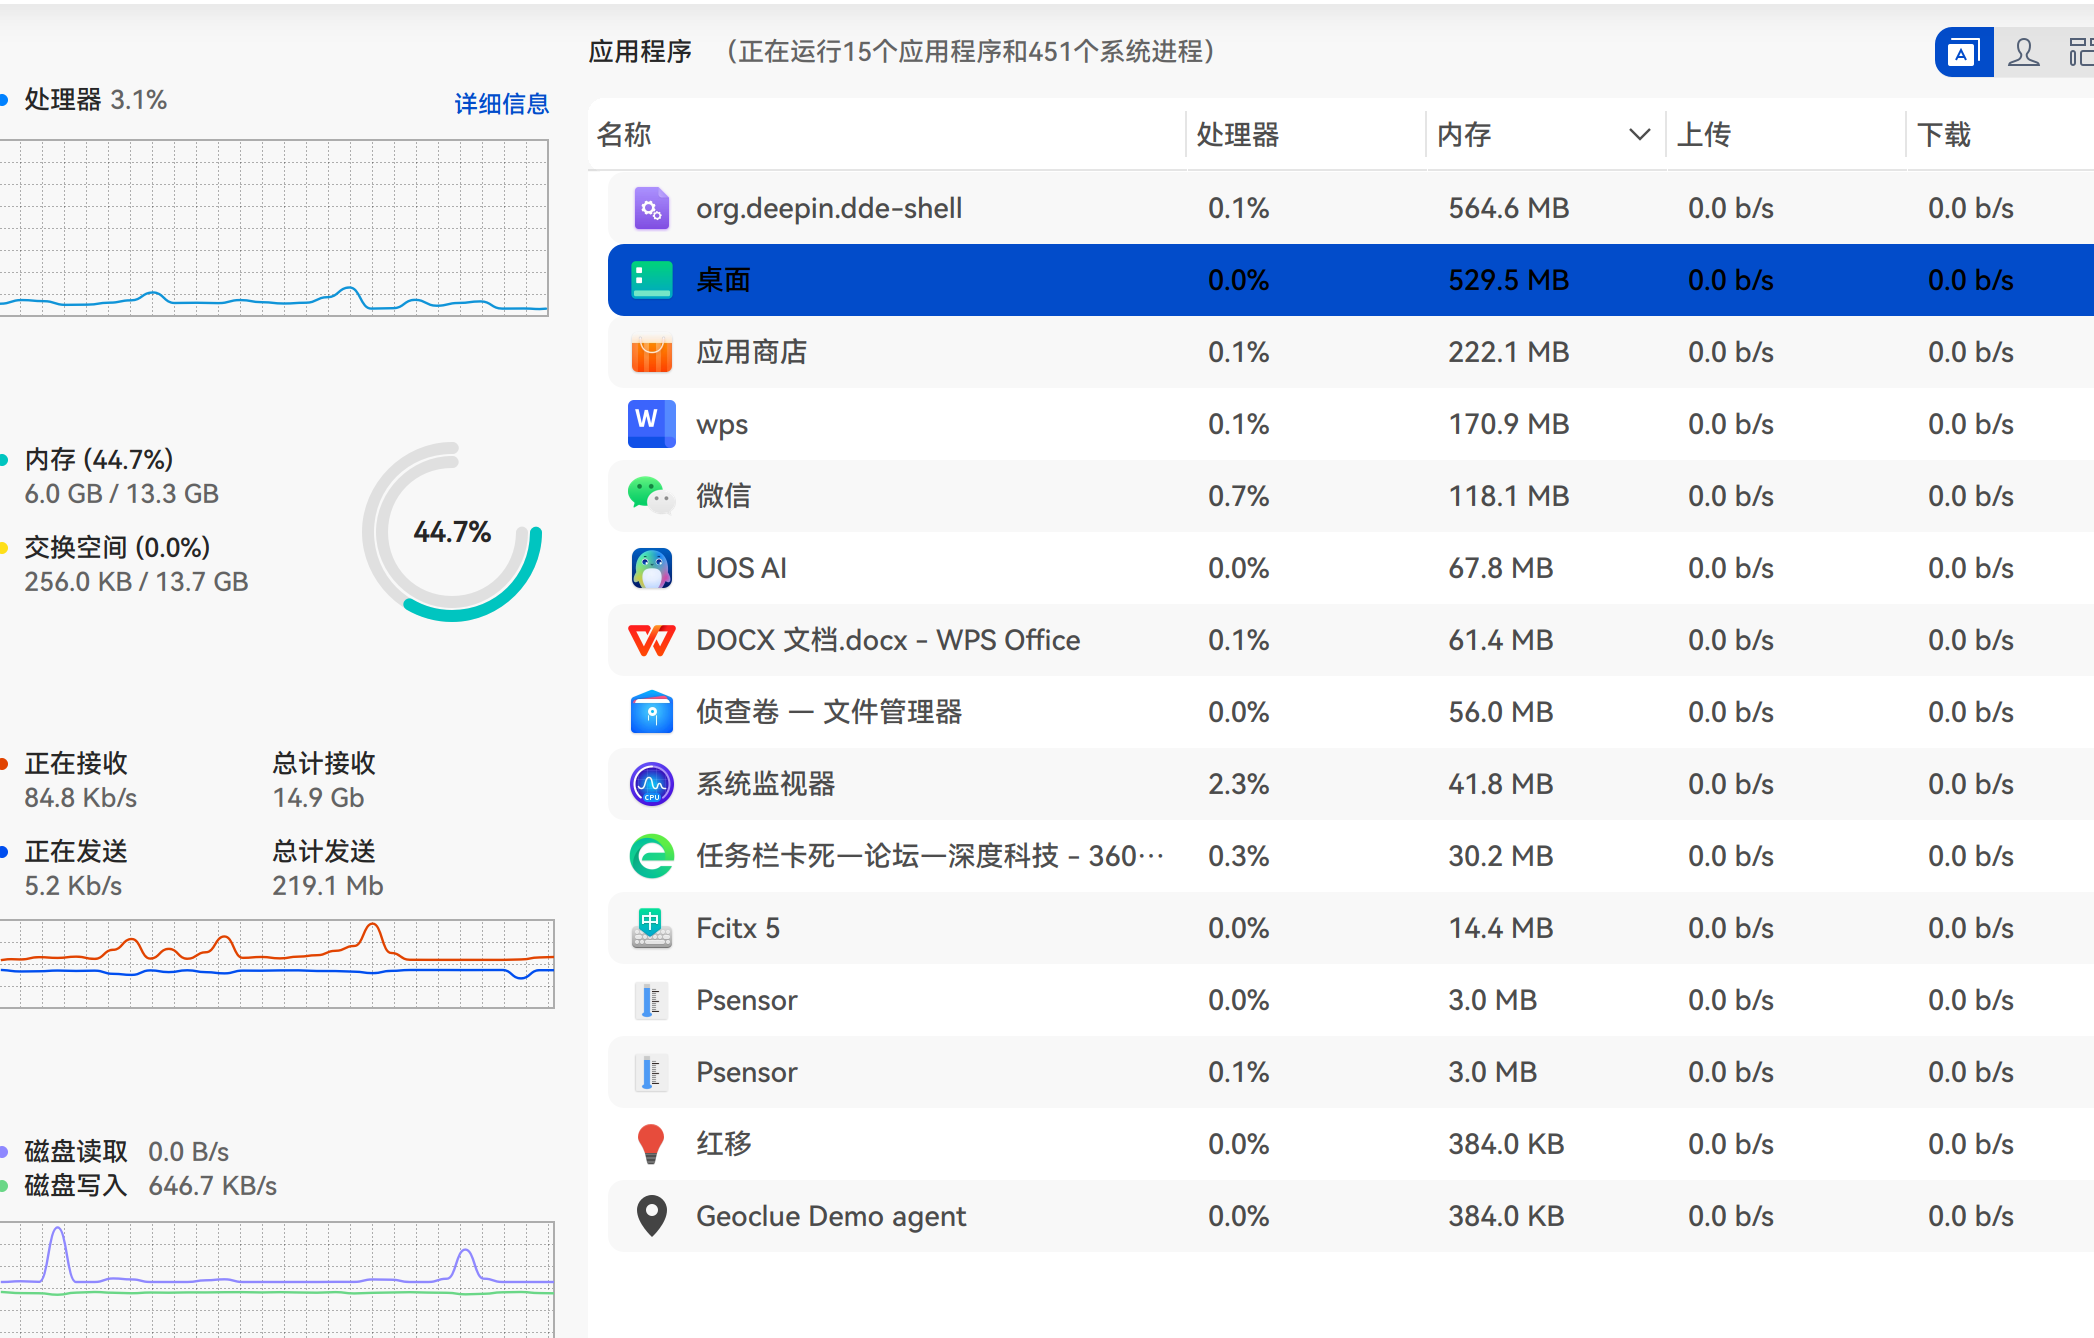Click the Psensor icon at 0.1% CPU
This screenshot has width=2094, height=1338.
click(x=652, y=1072)
